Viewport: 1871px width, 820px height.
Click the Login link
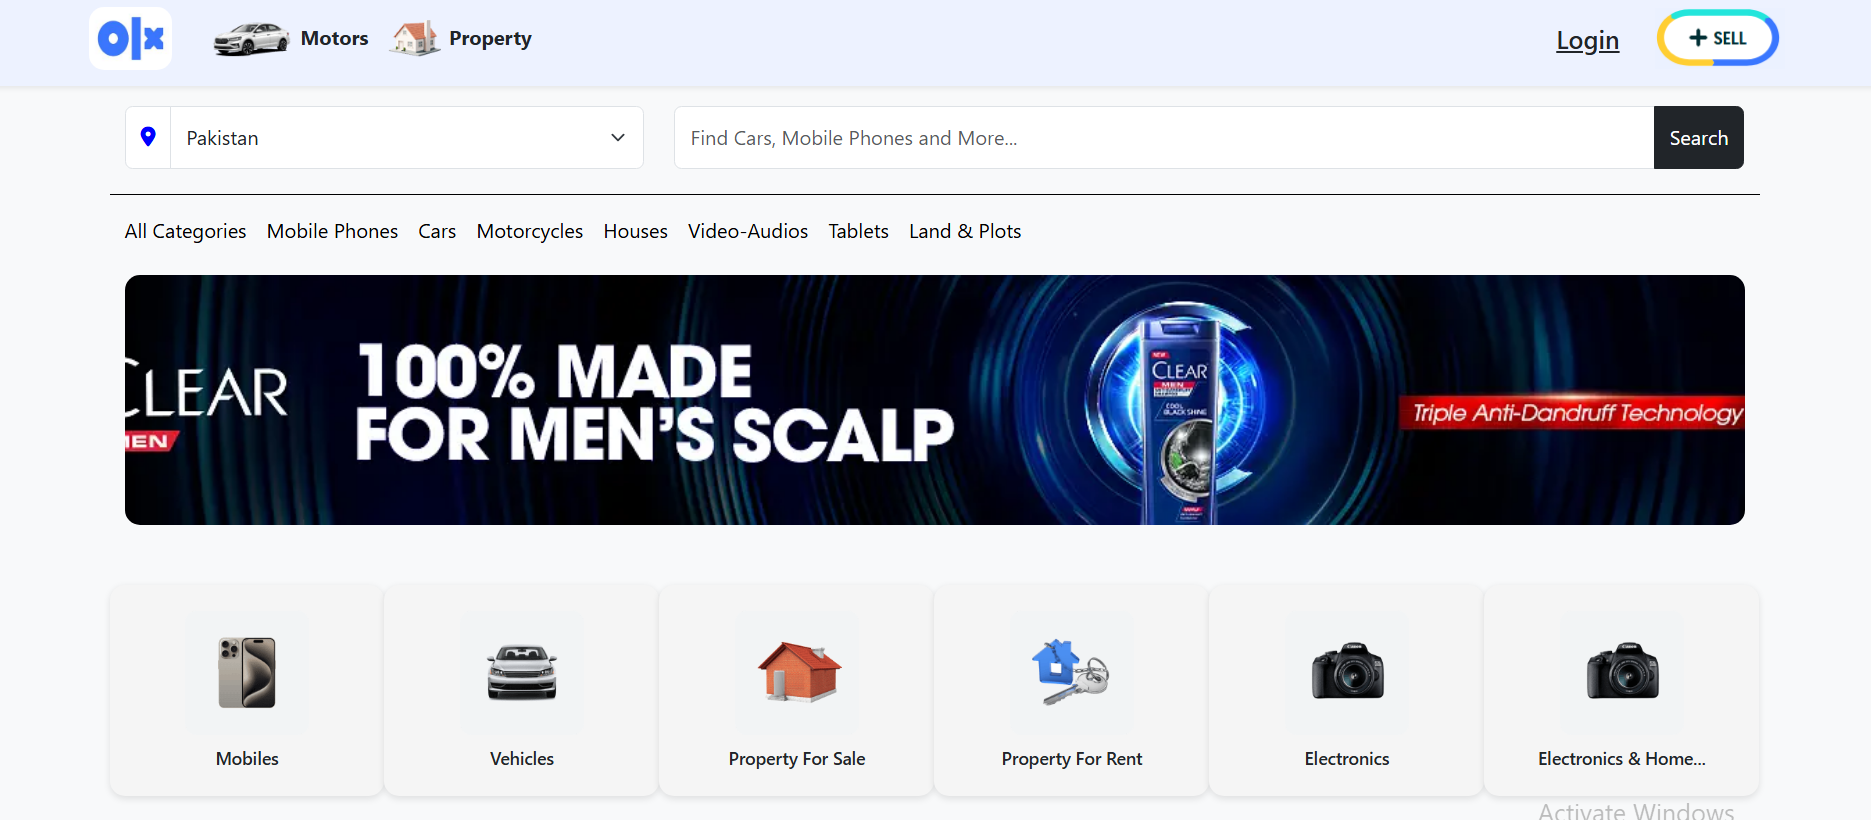click(1587, 40)
